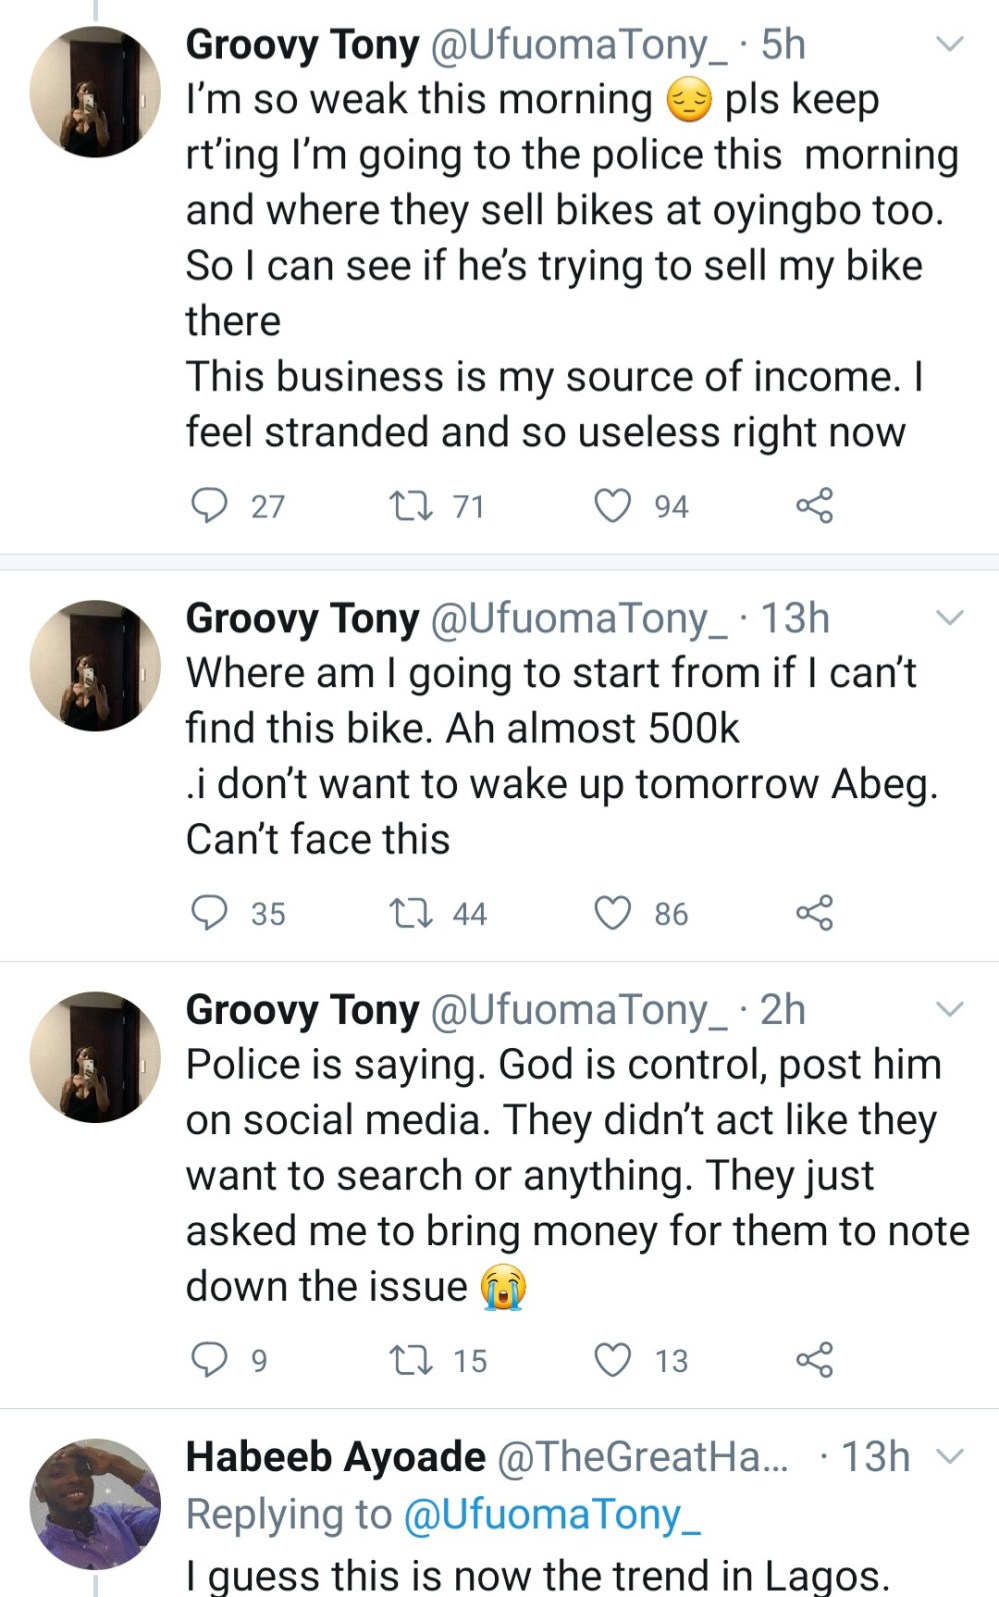Reply to the 'almost 500k' bike tweet
The image size is (999, 1597).
pos(209,913)
